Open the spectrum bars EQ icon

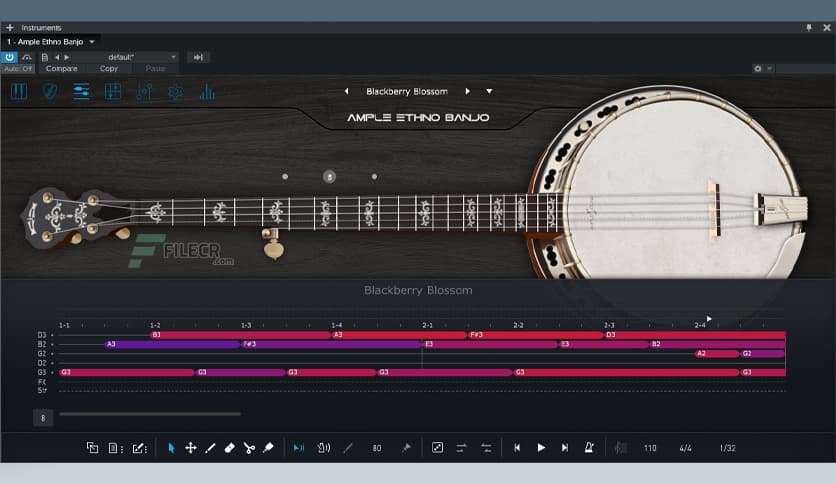tap(207, 92)
